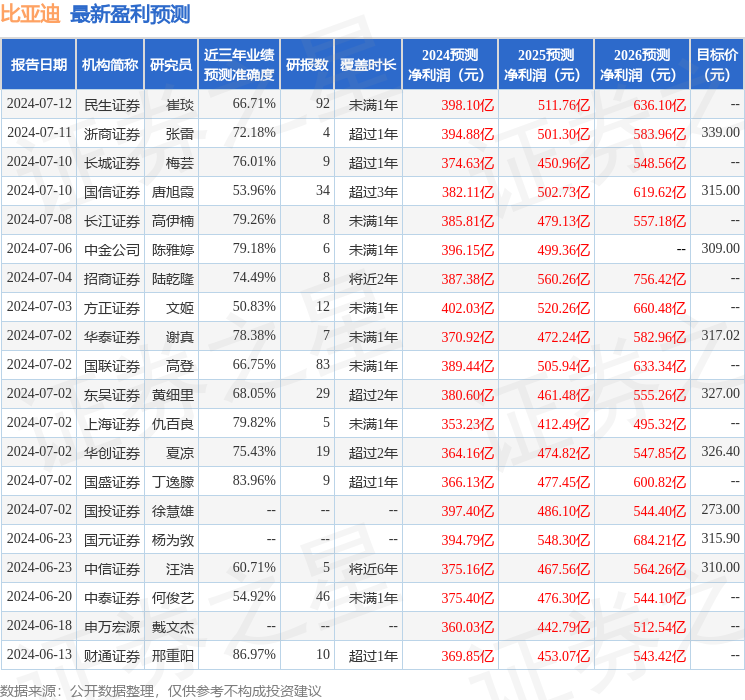Select 国联证券 institution cell
745x700 pixels.
(112, 365)
